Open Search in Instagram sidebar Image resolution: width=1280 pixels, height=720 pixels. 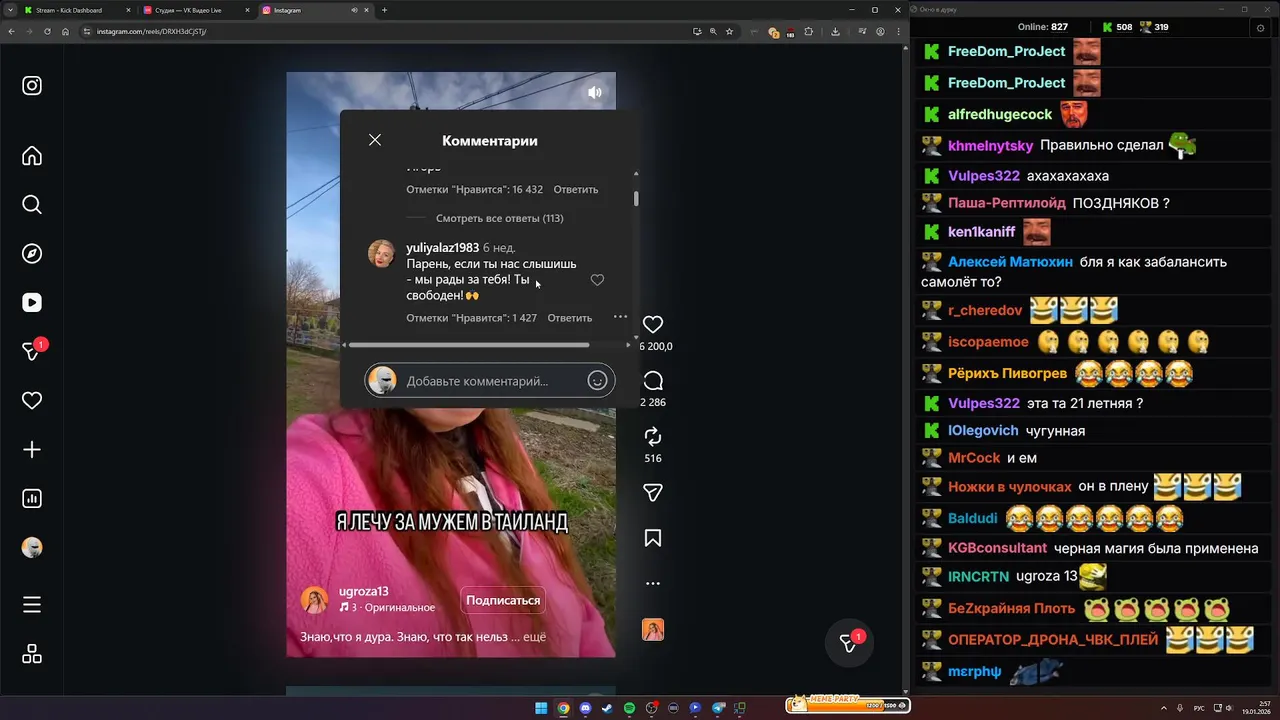32,205
